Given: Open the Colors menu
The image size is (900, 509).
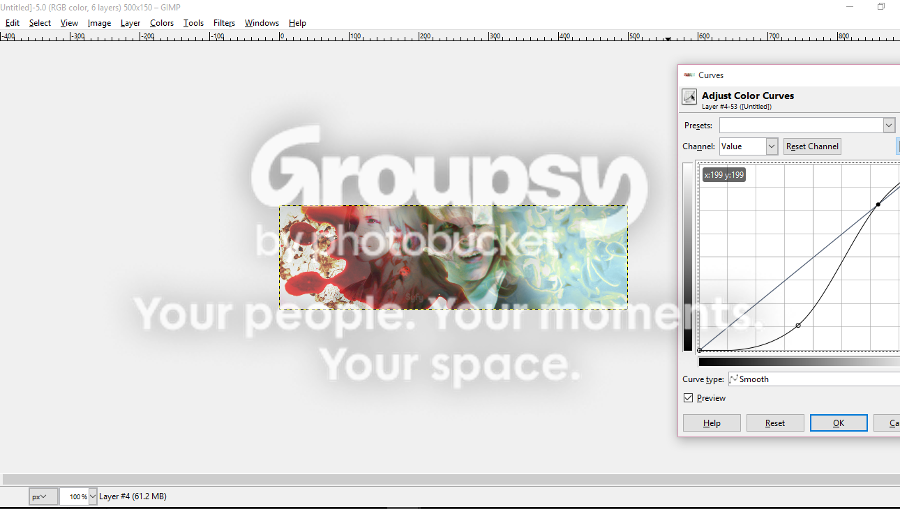Looking at the screenshot, I should [161, 23].
